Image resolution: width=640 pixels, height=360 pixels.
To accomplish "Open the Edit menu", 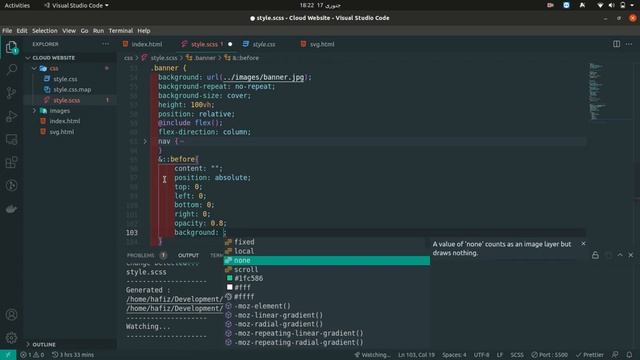I will pos(22,31).
